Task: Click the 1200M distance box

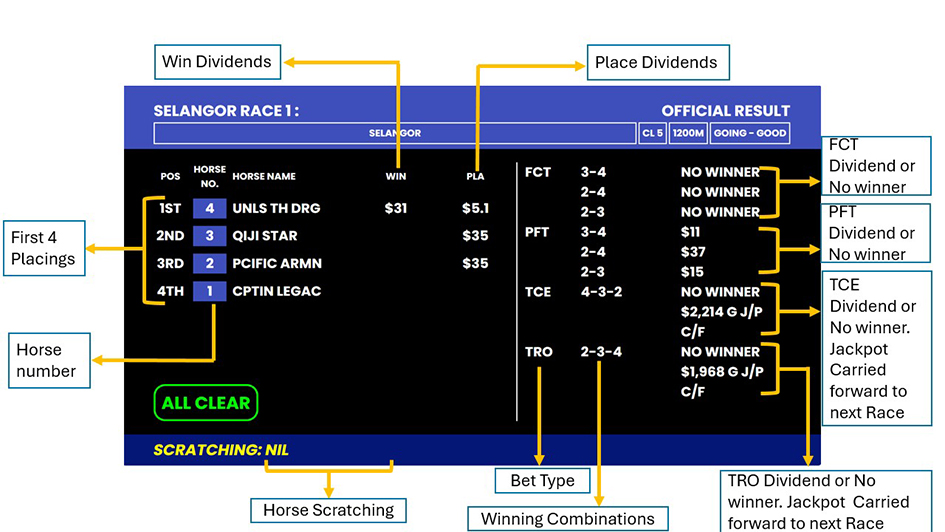Action: tap(688, 133)
